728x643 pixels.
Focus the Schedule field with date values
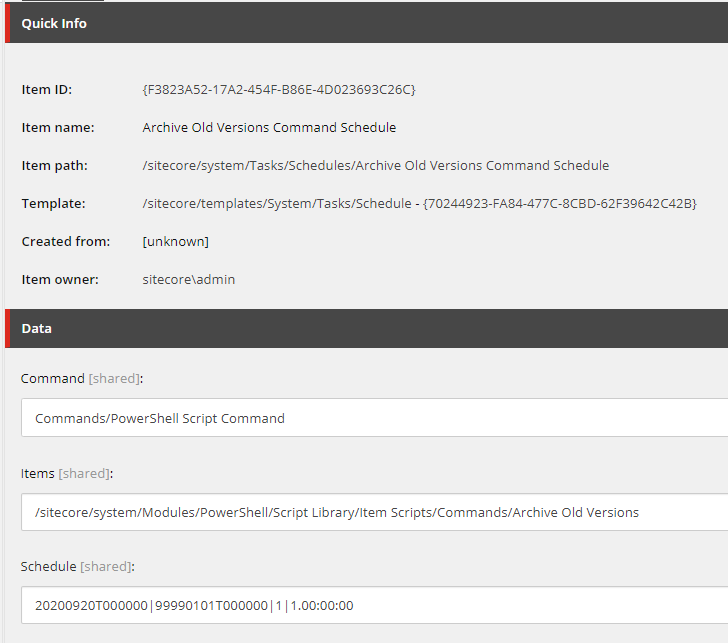click(374, 605)
